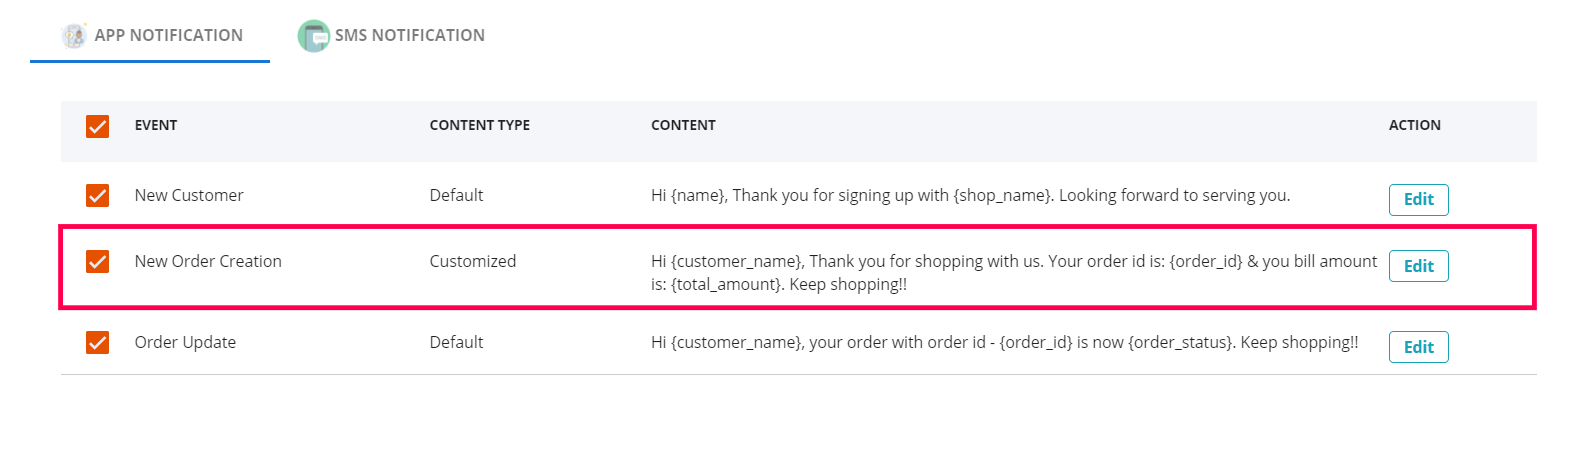Open Edit for the Order Update row

[x=1418, y=347]
